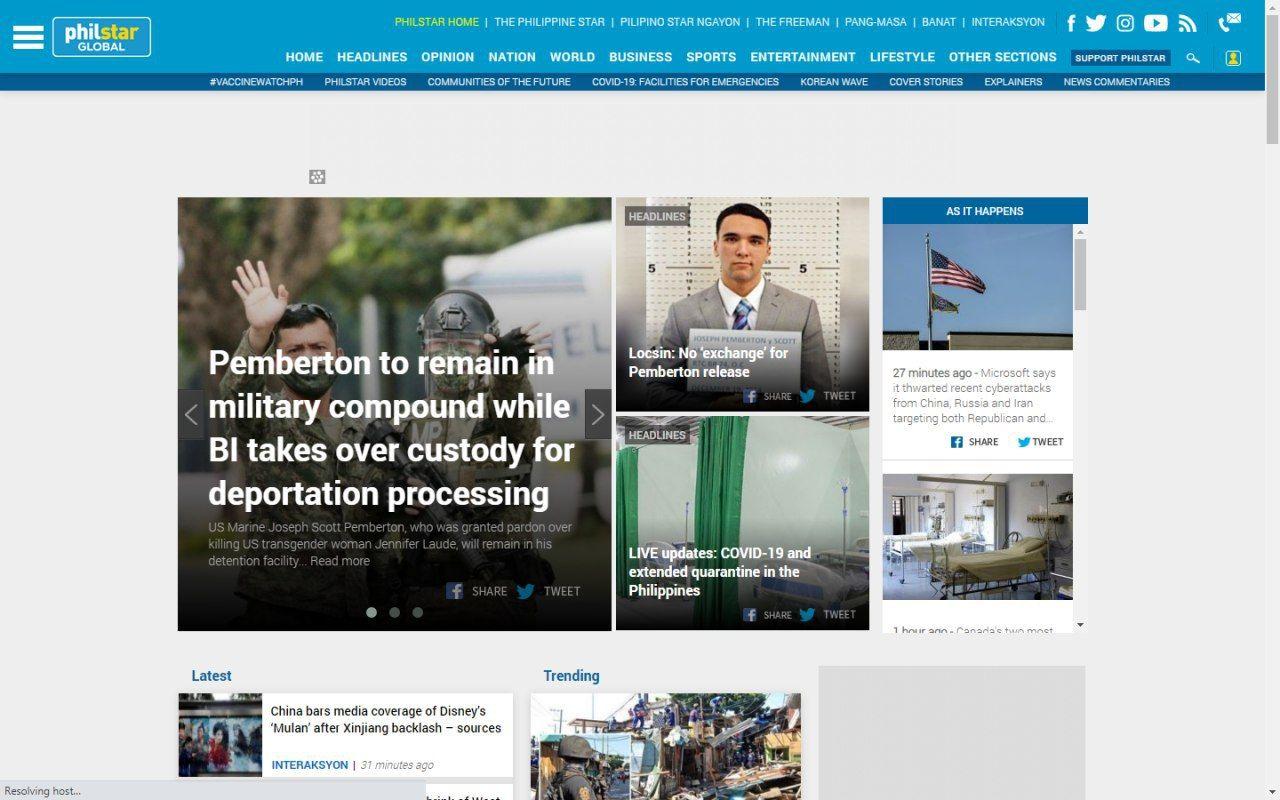Select the second carousel dot indicator
The image size is (1280, 800).
[x=394, y=612]
